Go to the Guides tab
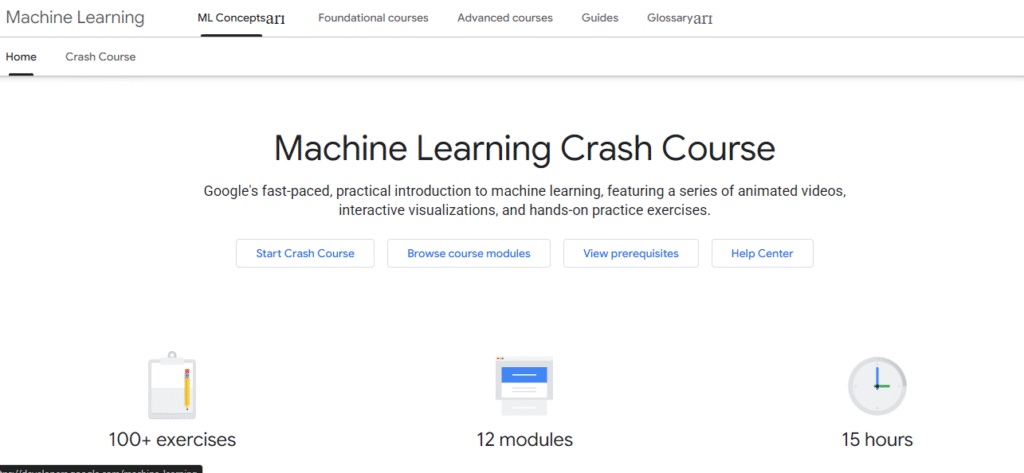This screenshot has width=1024, height=473. coord(600,18)
